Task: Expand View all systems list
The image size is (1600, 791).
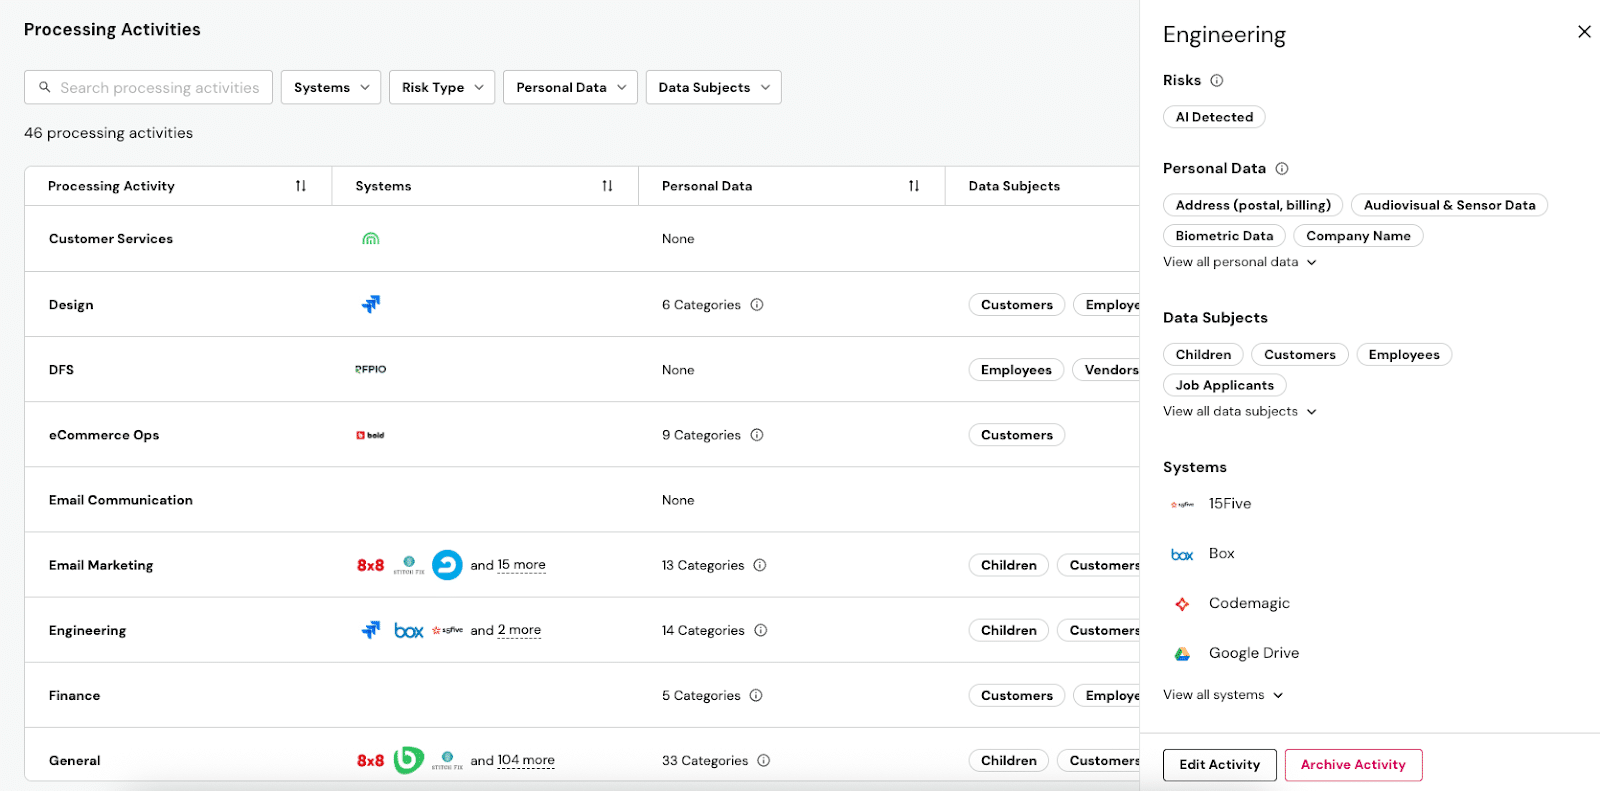Action: tap(1222, 695)
